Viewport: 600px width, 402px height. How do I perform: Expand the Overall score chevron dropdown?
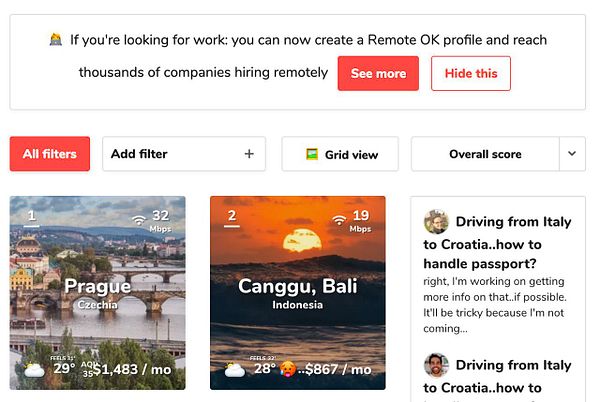click(x=572, y=154)
